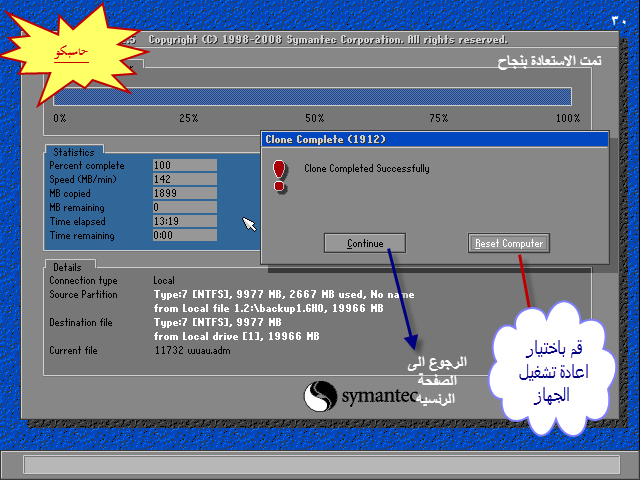The height and width of the screenshot is (480, 640).
Task: Click the red exclamation mark icon
Action: pyautogui.click(x=280, y=176)
